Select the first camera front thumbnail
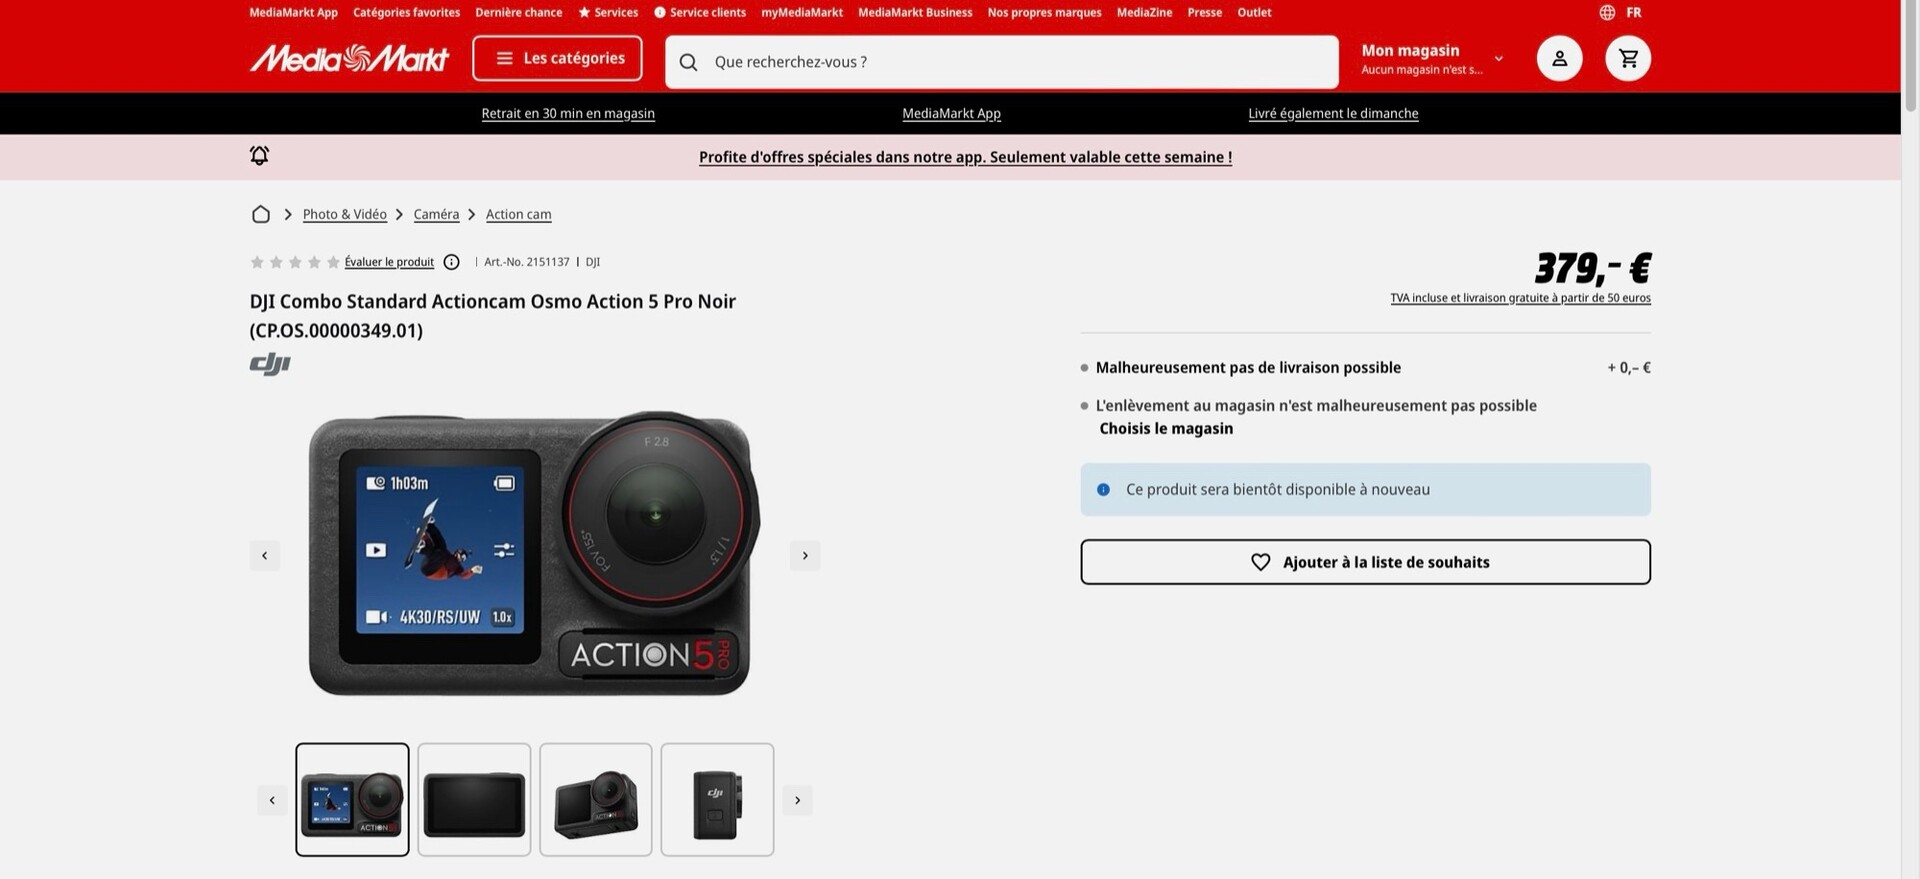The height and width of the screenshot is (879, 1920). click(x=352, y=799)
